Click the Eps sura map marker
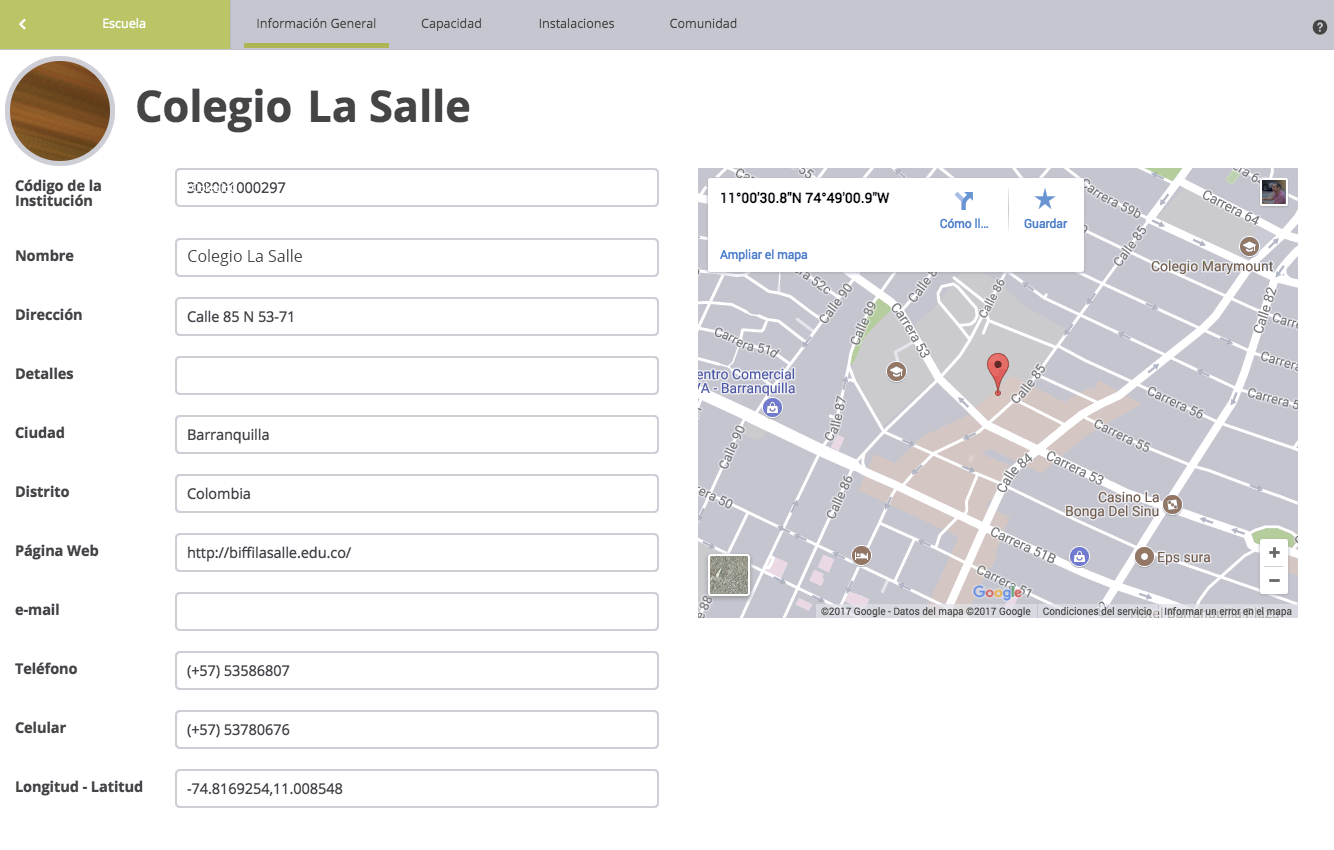 (x=1143, y=556)
